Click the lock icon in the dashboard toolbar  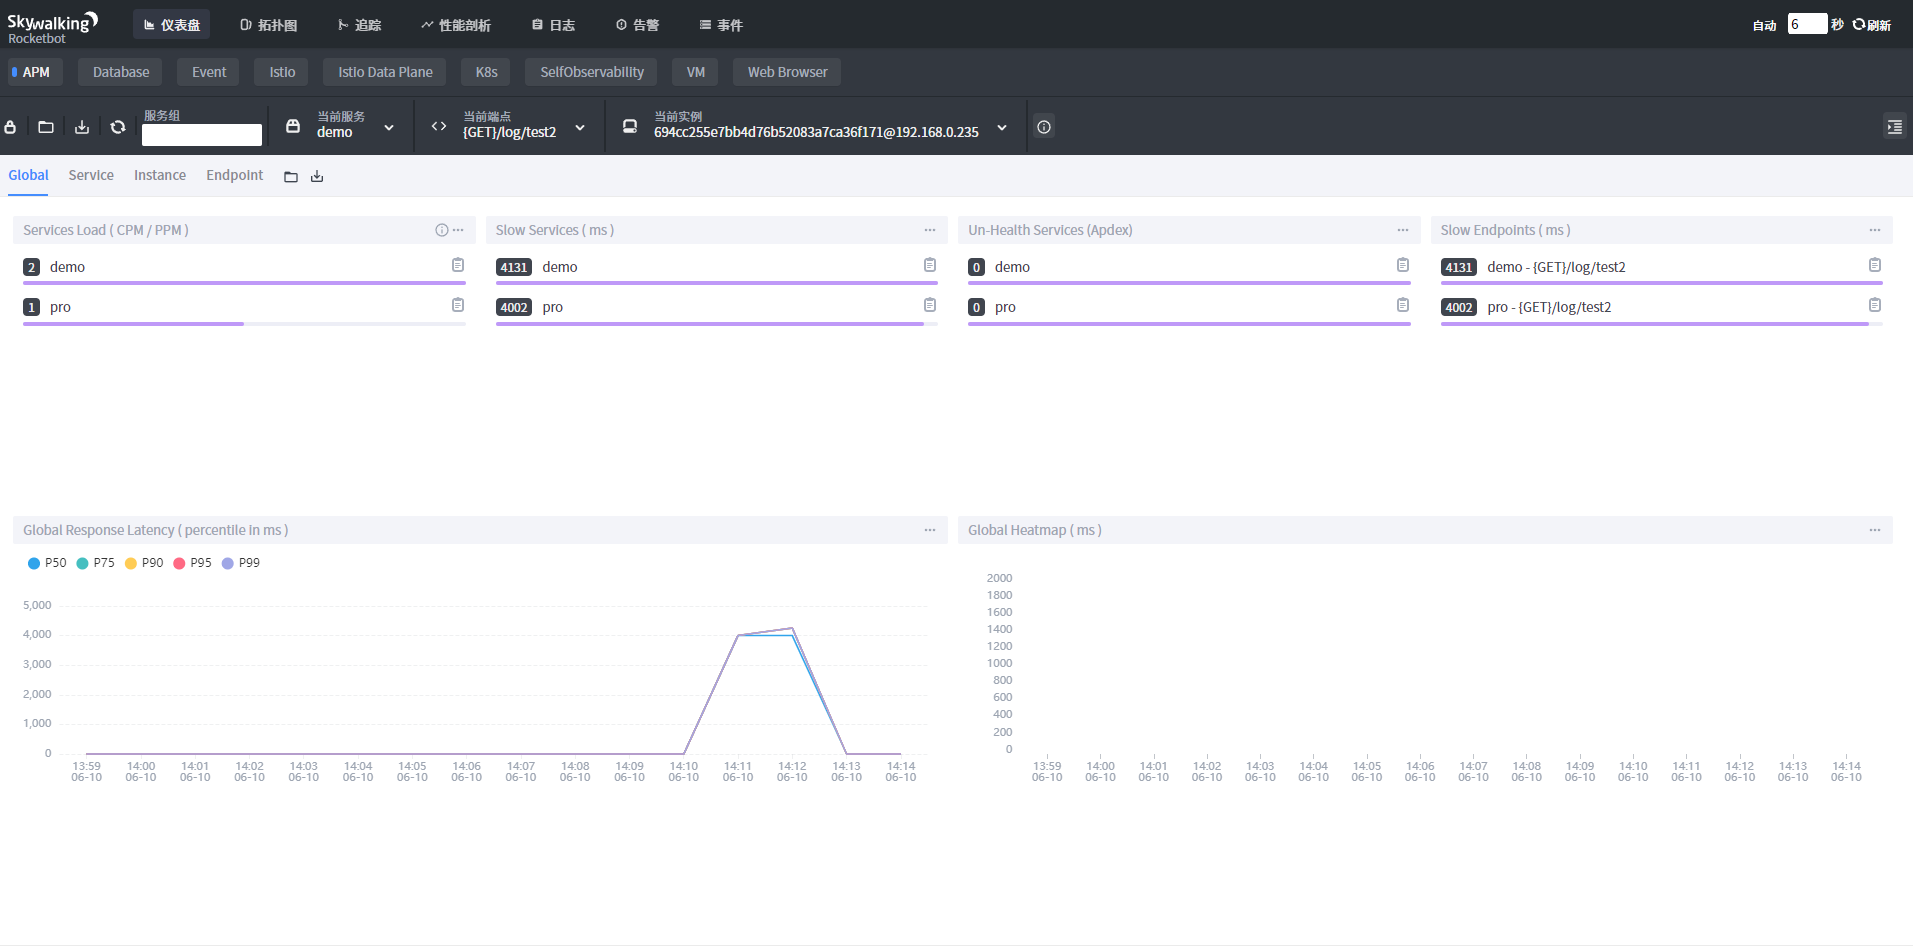(x=10, y=127)
